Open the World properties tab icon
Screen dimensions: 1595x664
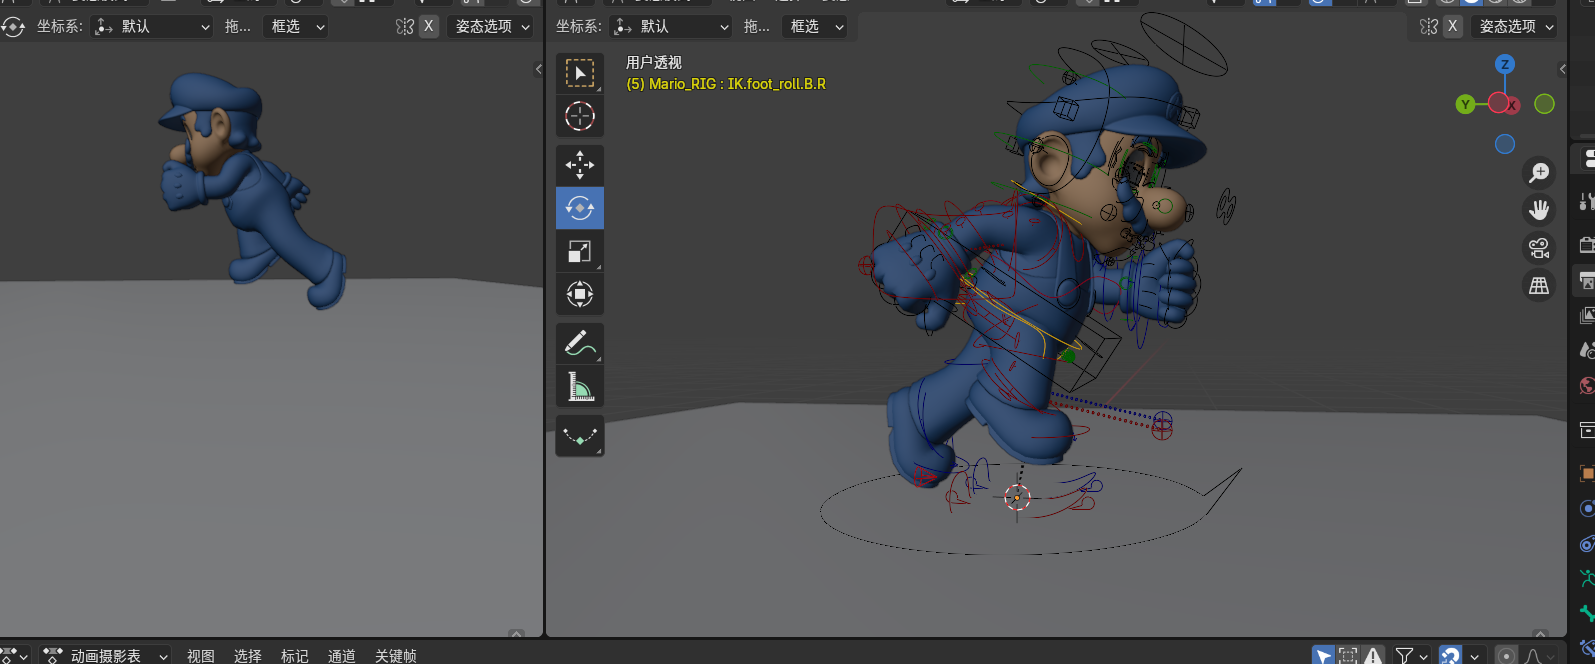pyautogui.click(x=1587, y=385)
